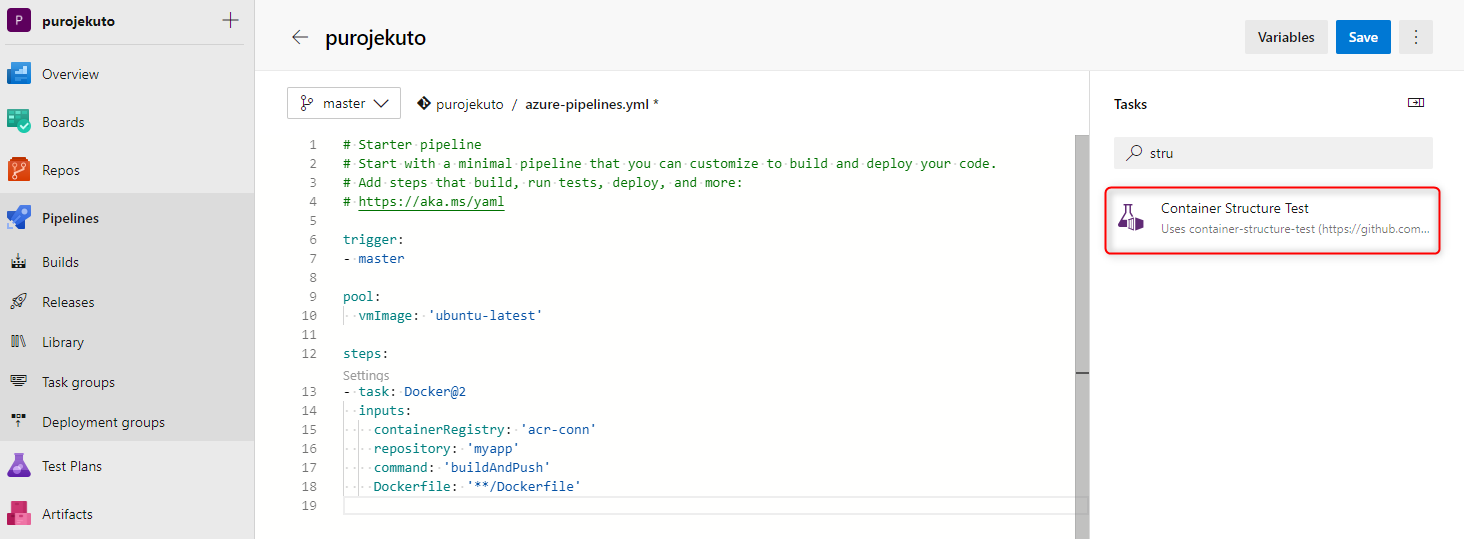Viewport: 1464px width, 539px height.
Task: Open the Test Plans flask icon
Action: 20,466
